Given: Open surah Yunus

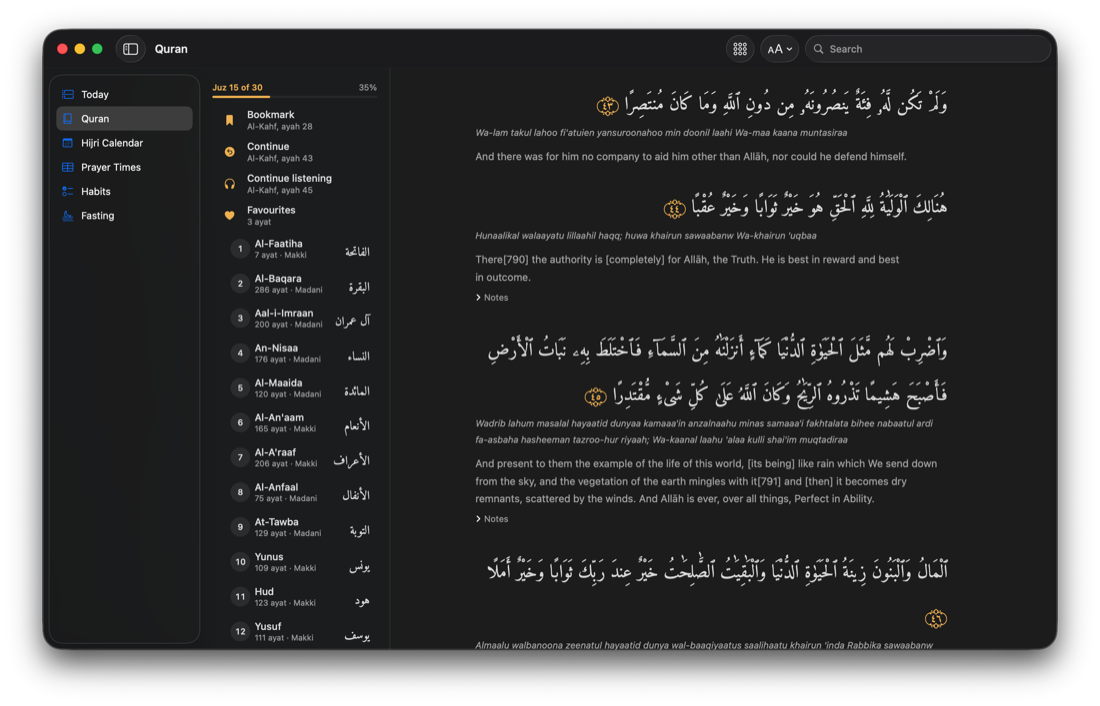Looking at the screenshot, I should (x=300, y=561).
